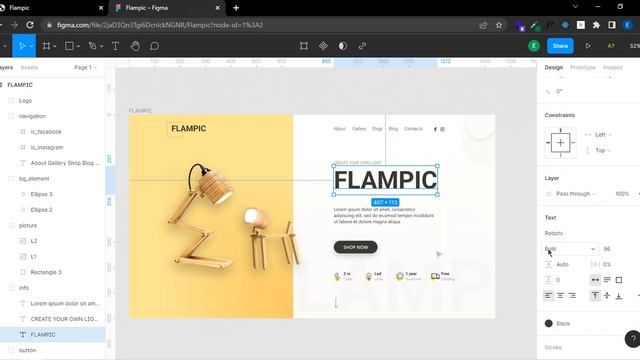Screen dimensions: 640x360
Task: Open the Page 1 dropdown
Action: 85,67
